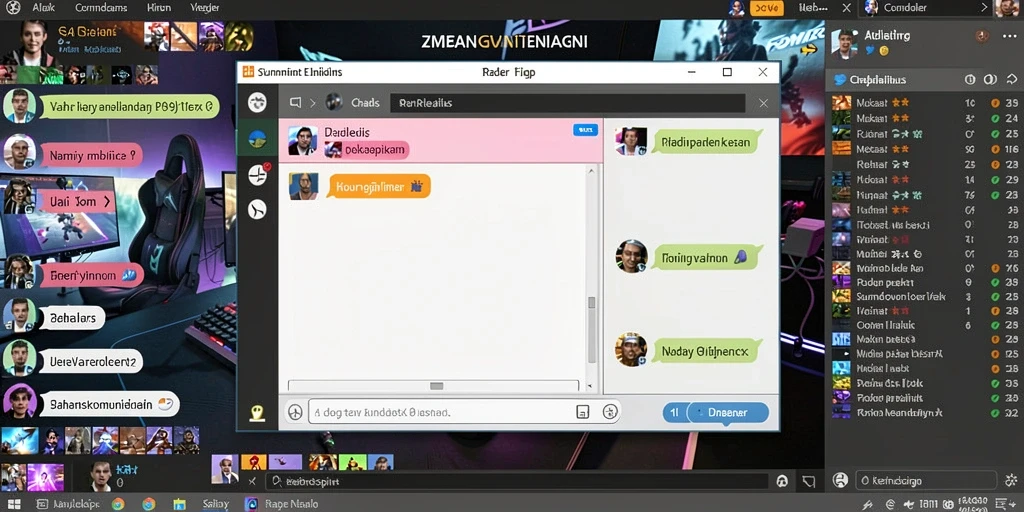Open three-dots menu beside Atdlaiting
Screen dimensions: 1024x512
coord(1009,36)
